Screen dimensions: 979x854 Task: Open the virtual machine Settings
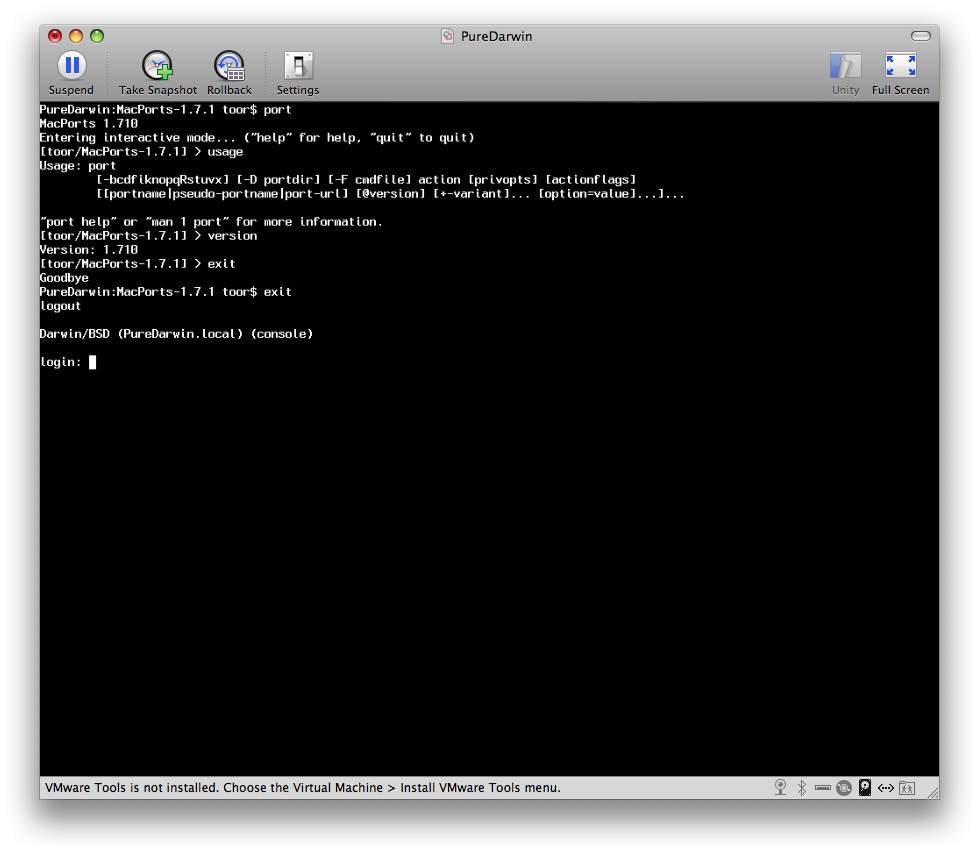pos(298,73)
